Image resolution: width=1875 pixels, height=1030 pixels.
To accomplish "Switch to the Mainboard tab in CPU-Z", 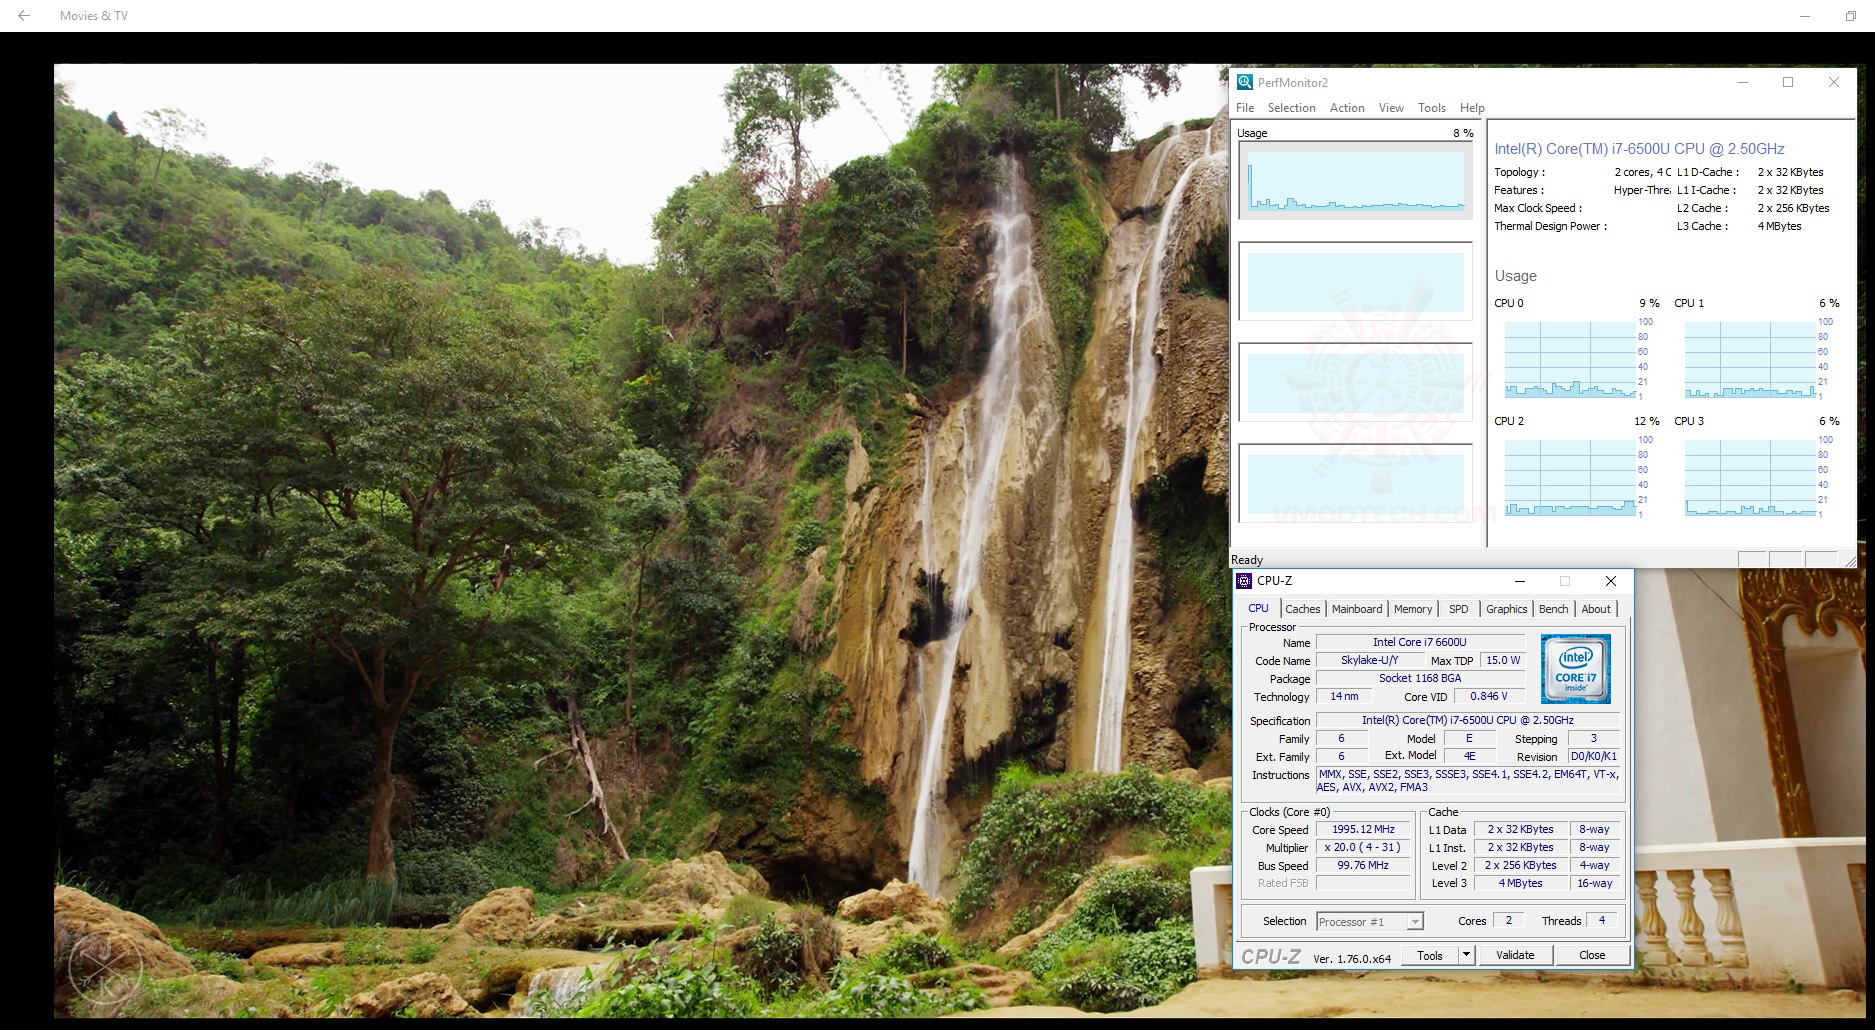I will tap(1357, 609).
